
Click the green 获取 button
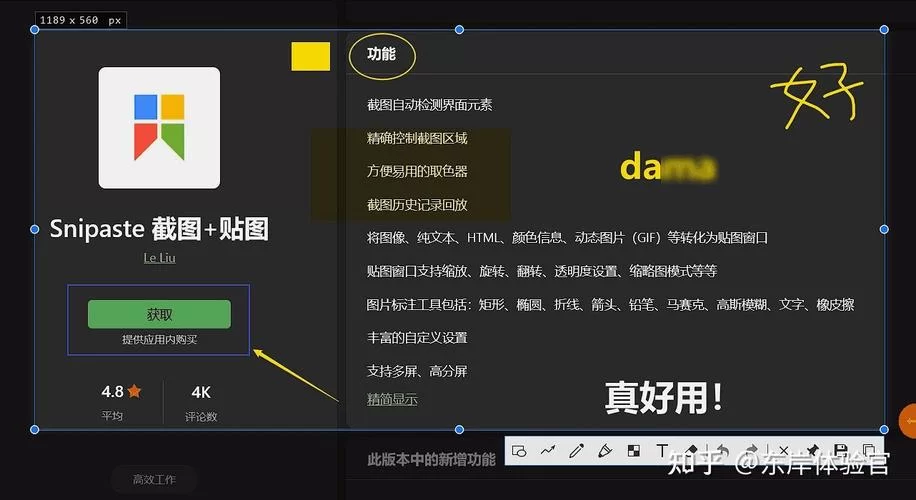click(x=159, y=314)
